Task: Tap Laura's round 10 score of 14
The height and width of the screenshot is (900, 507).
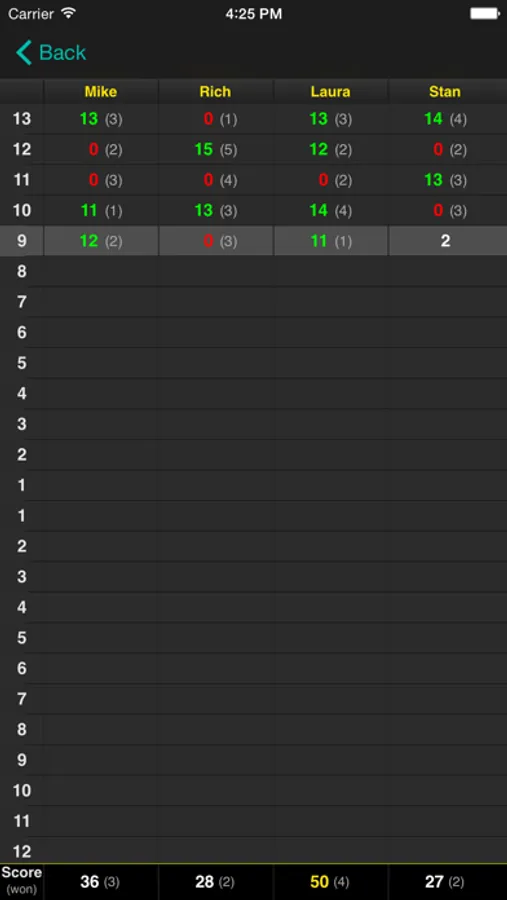Action: (319, 211)
